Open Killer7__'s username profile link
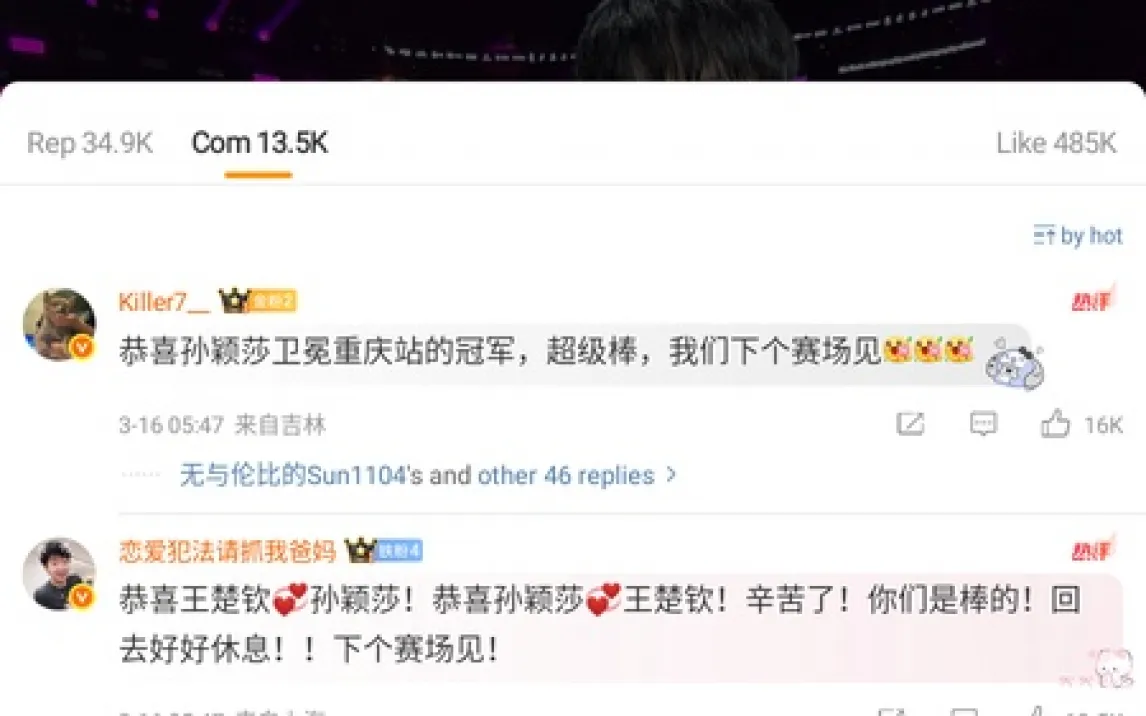Image resolution: width=1146 pixels, height=716 pixels. (x=164, y=301)
